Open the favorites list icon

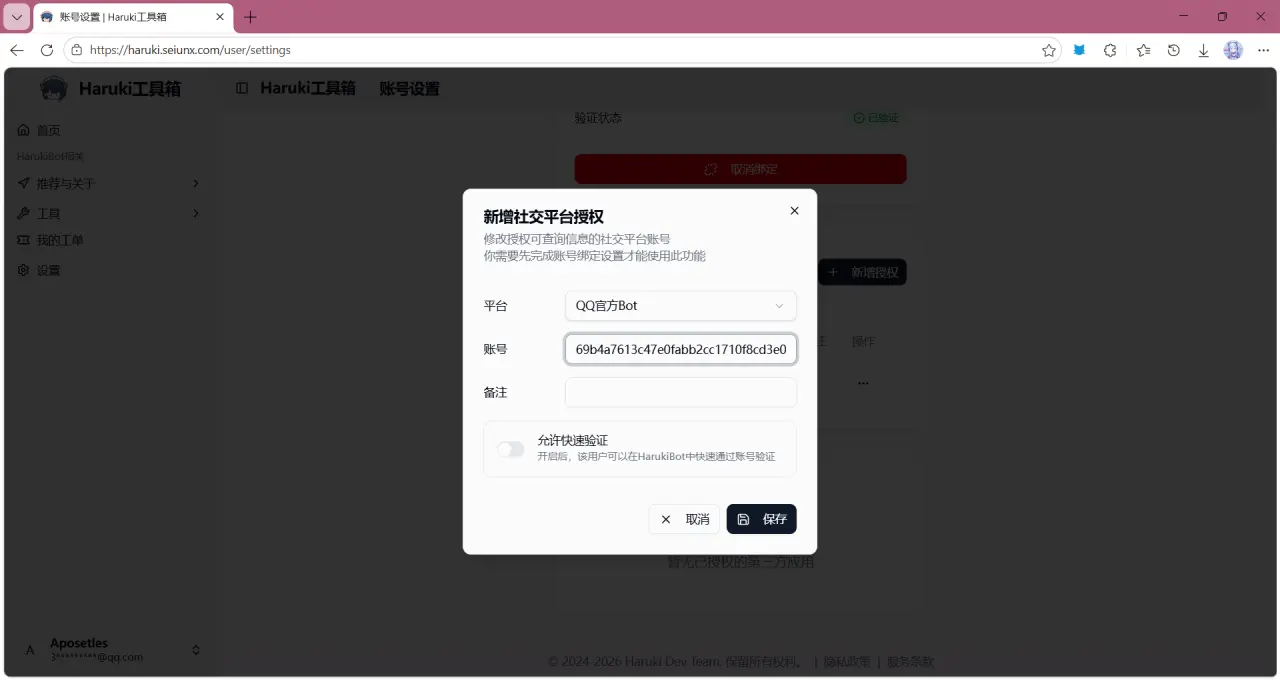coord(1143,50)
